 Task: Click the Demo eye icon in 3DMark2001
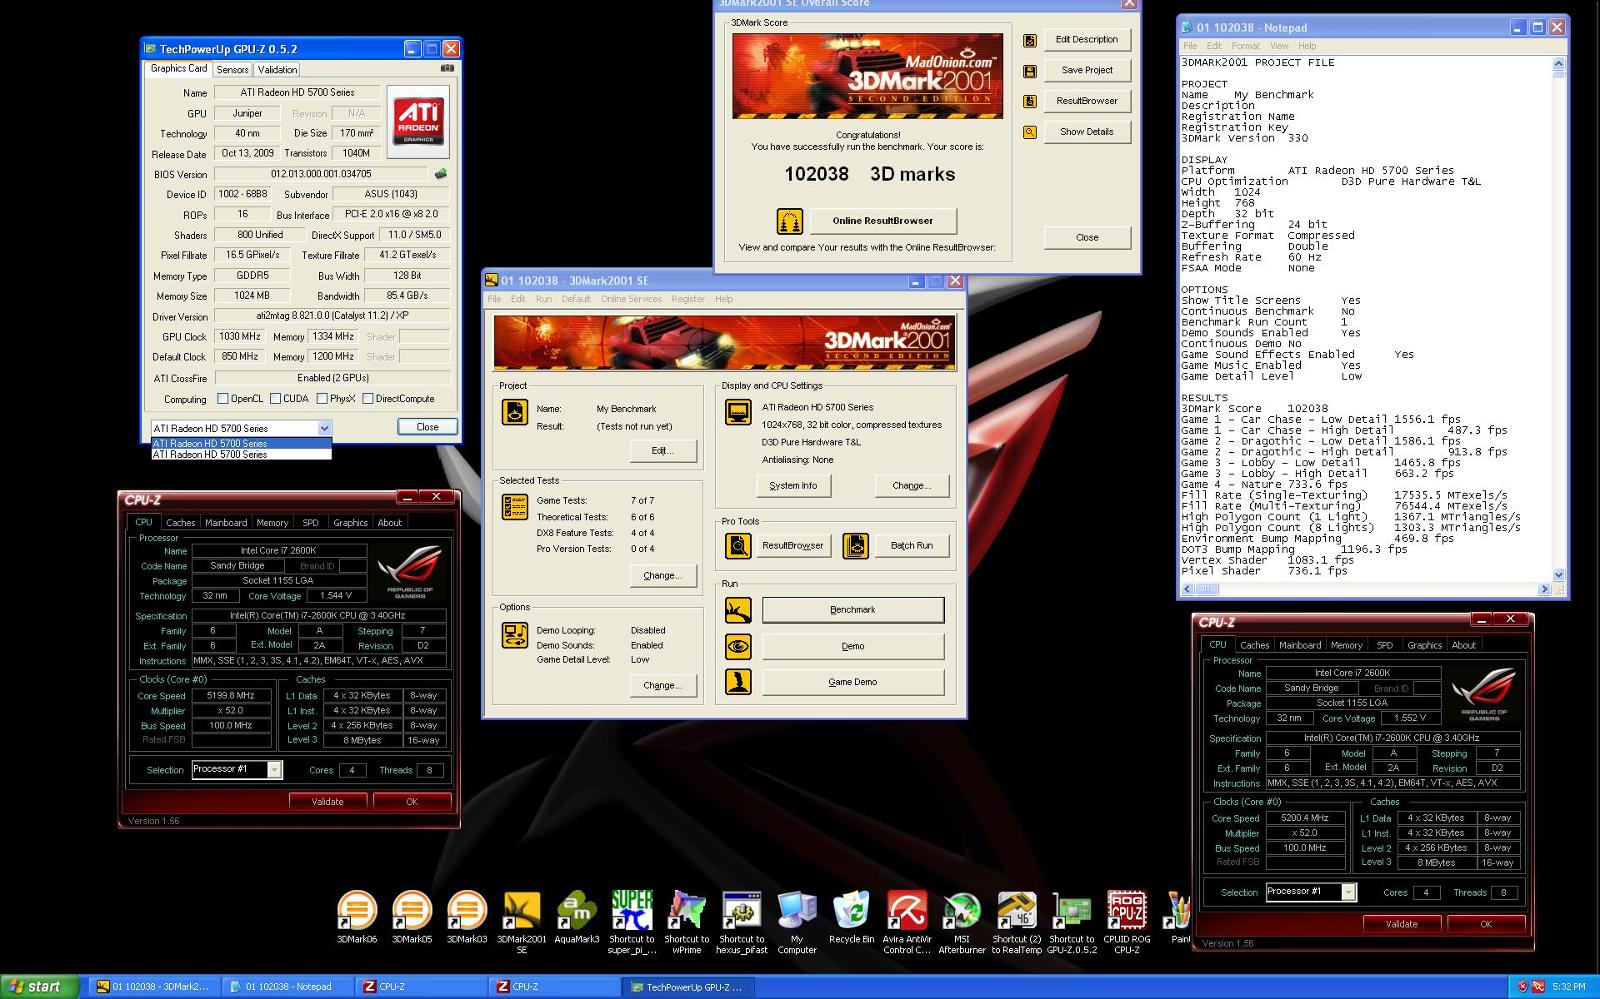[x=738, y=646]
